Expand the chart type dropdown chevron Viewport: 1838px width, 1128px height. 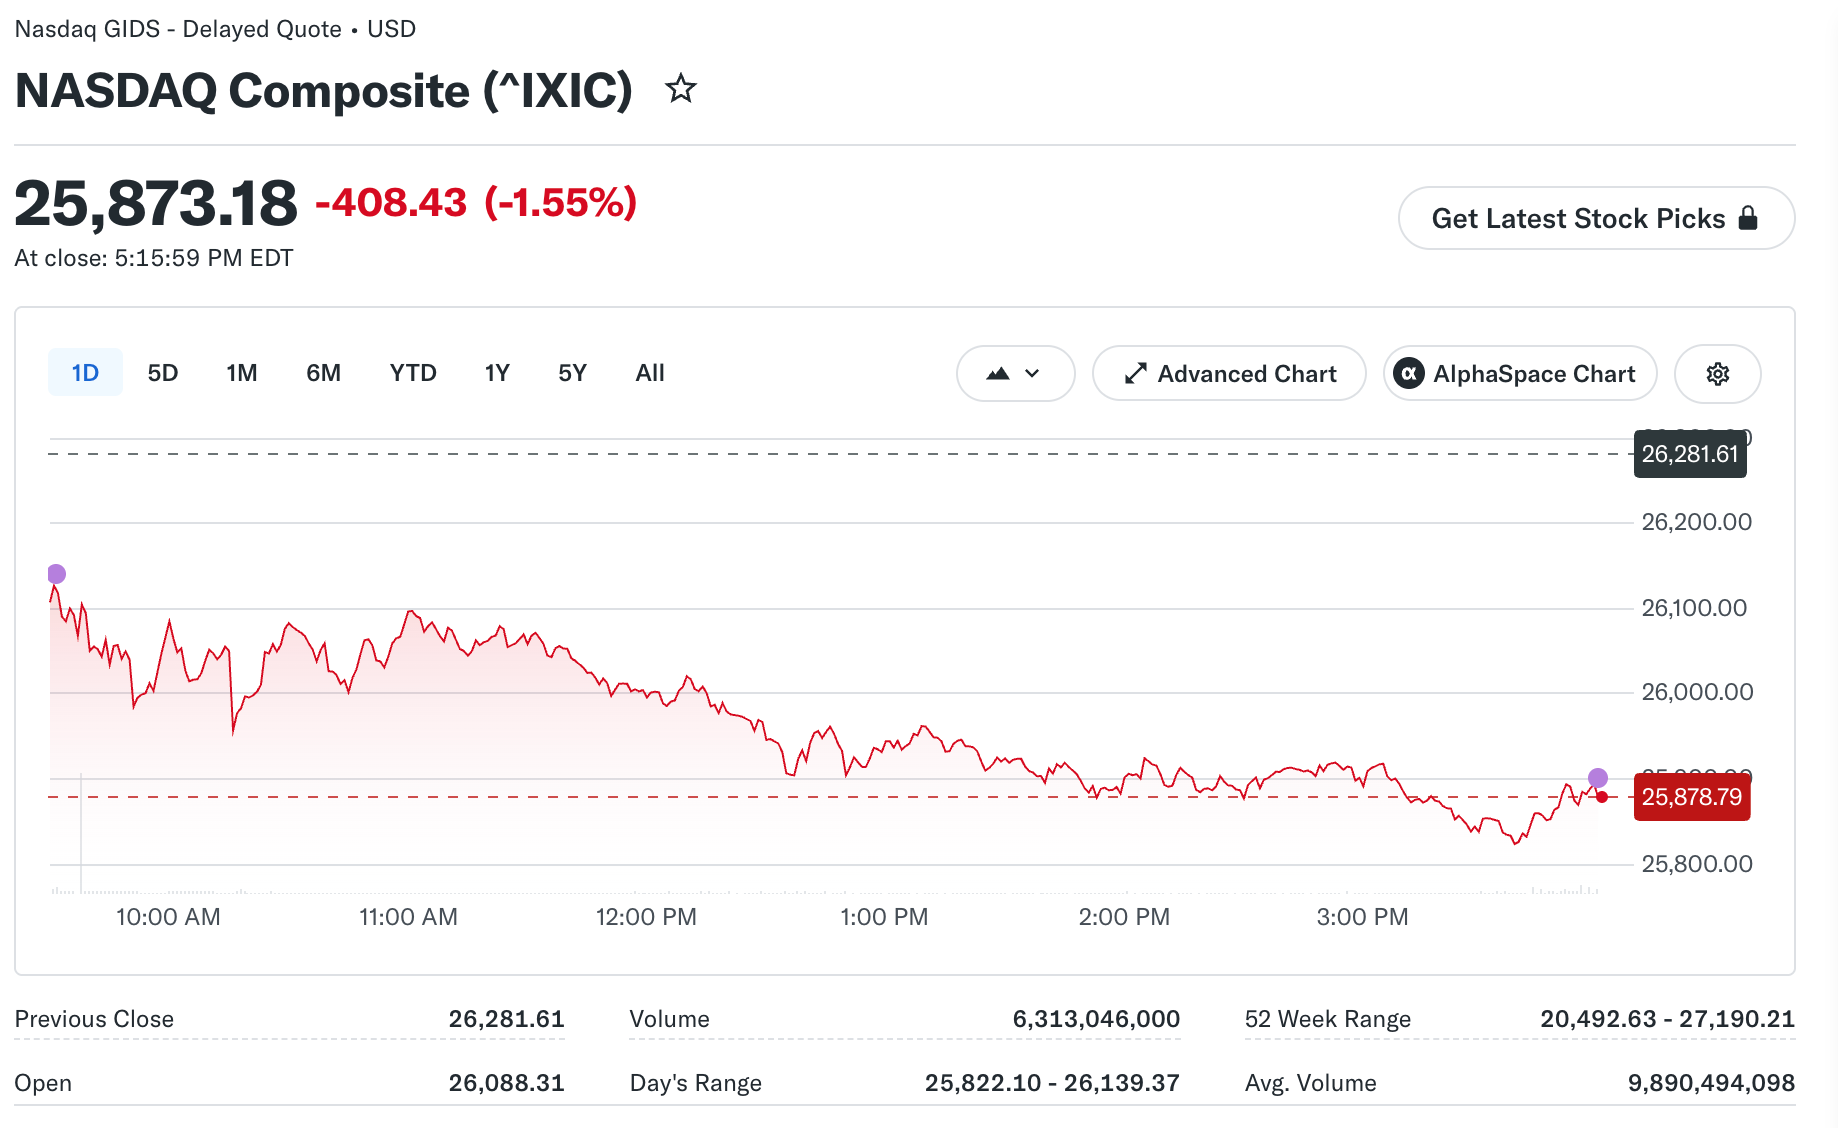tap(1033, 374)
